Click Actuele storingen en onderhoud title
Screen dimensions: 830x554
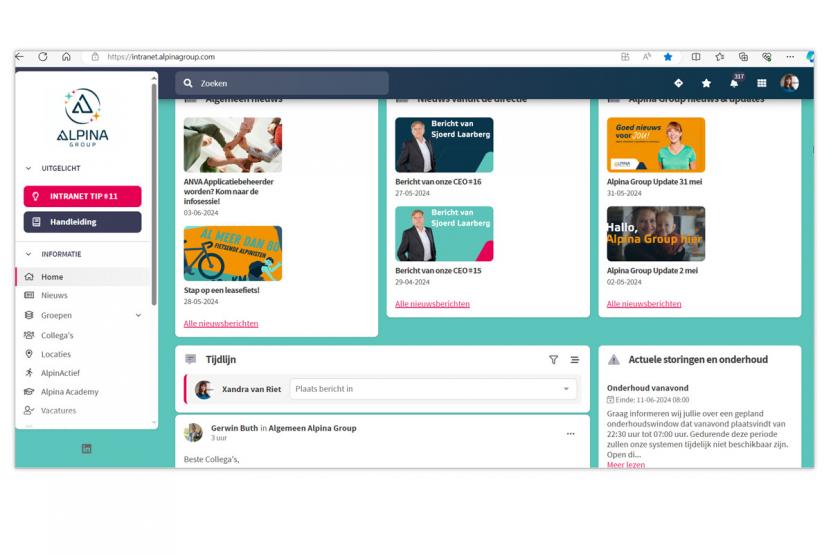(x=698, y=360)
